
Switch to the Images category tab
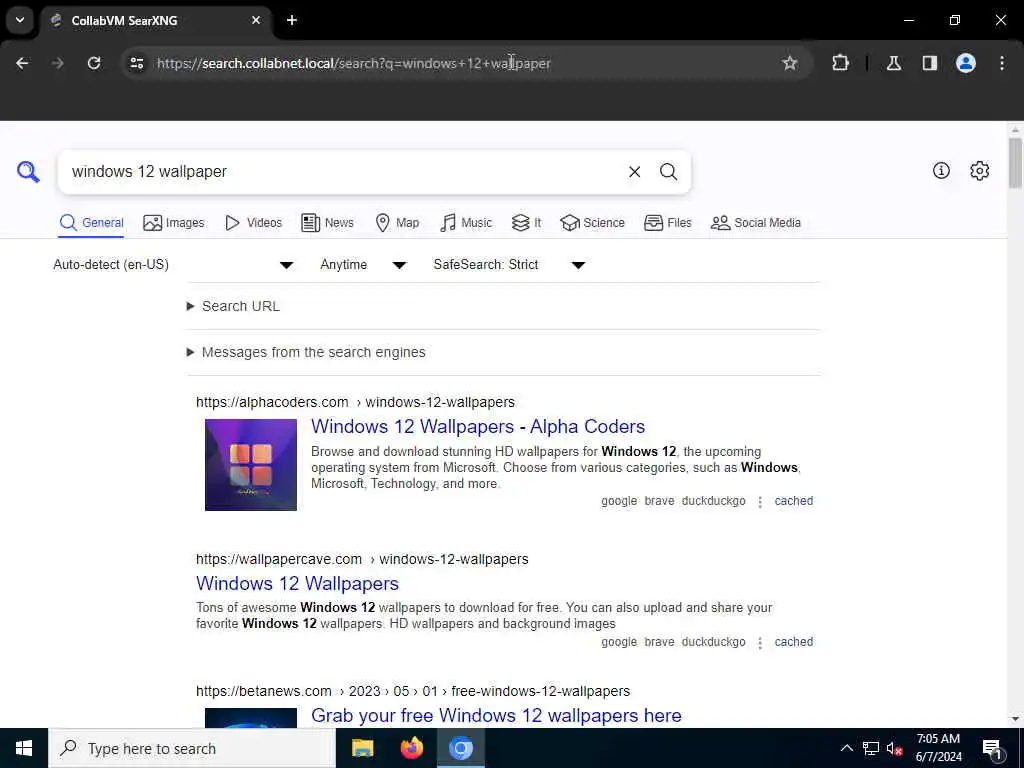click(x=174, y=223)
